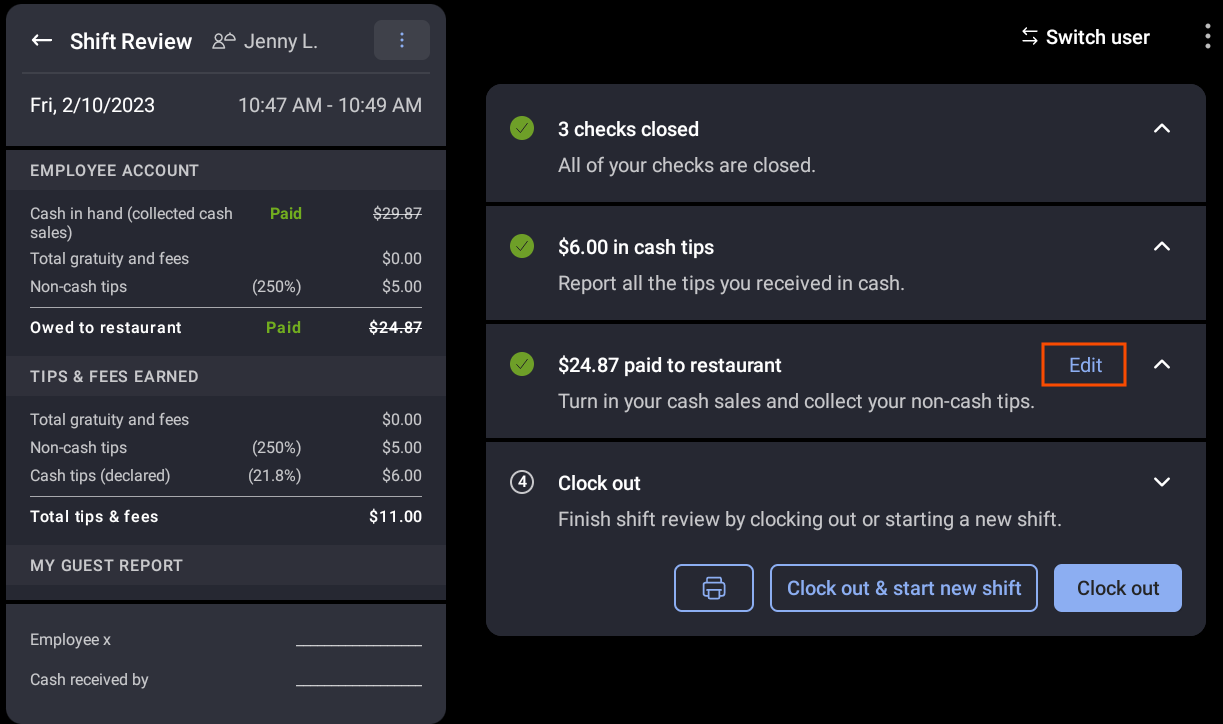
Task: Click the Switch user arrows icon
Action: point(1029,36)
